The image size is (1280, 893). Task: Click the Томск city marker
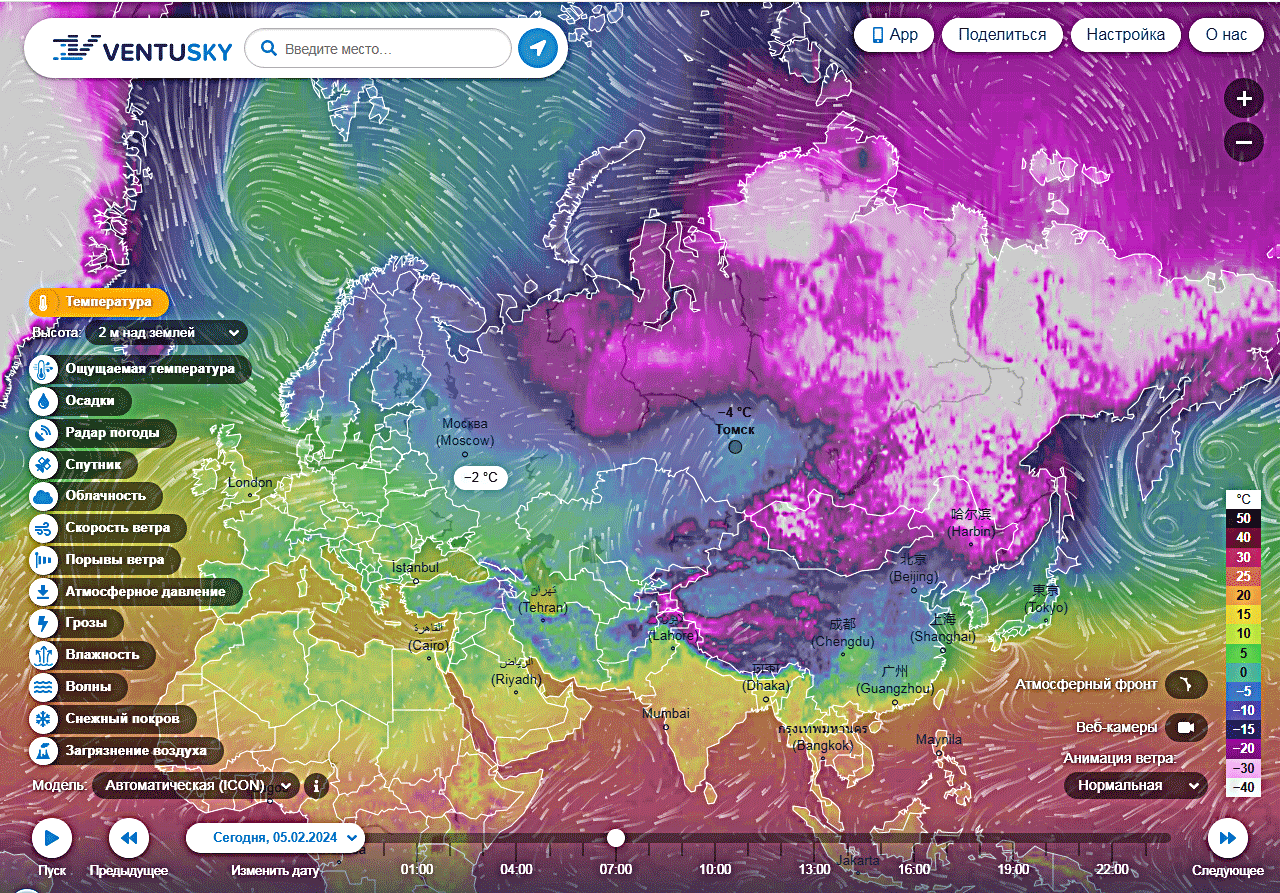point(735,447)
